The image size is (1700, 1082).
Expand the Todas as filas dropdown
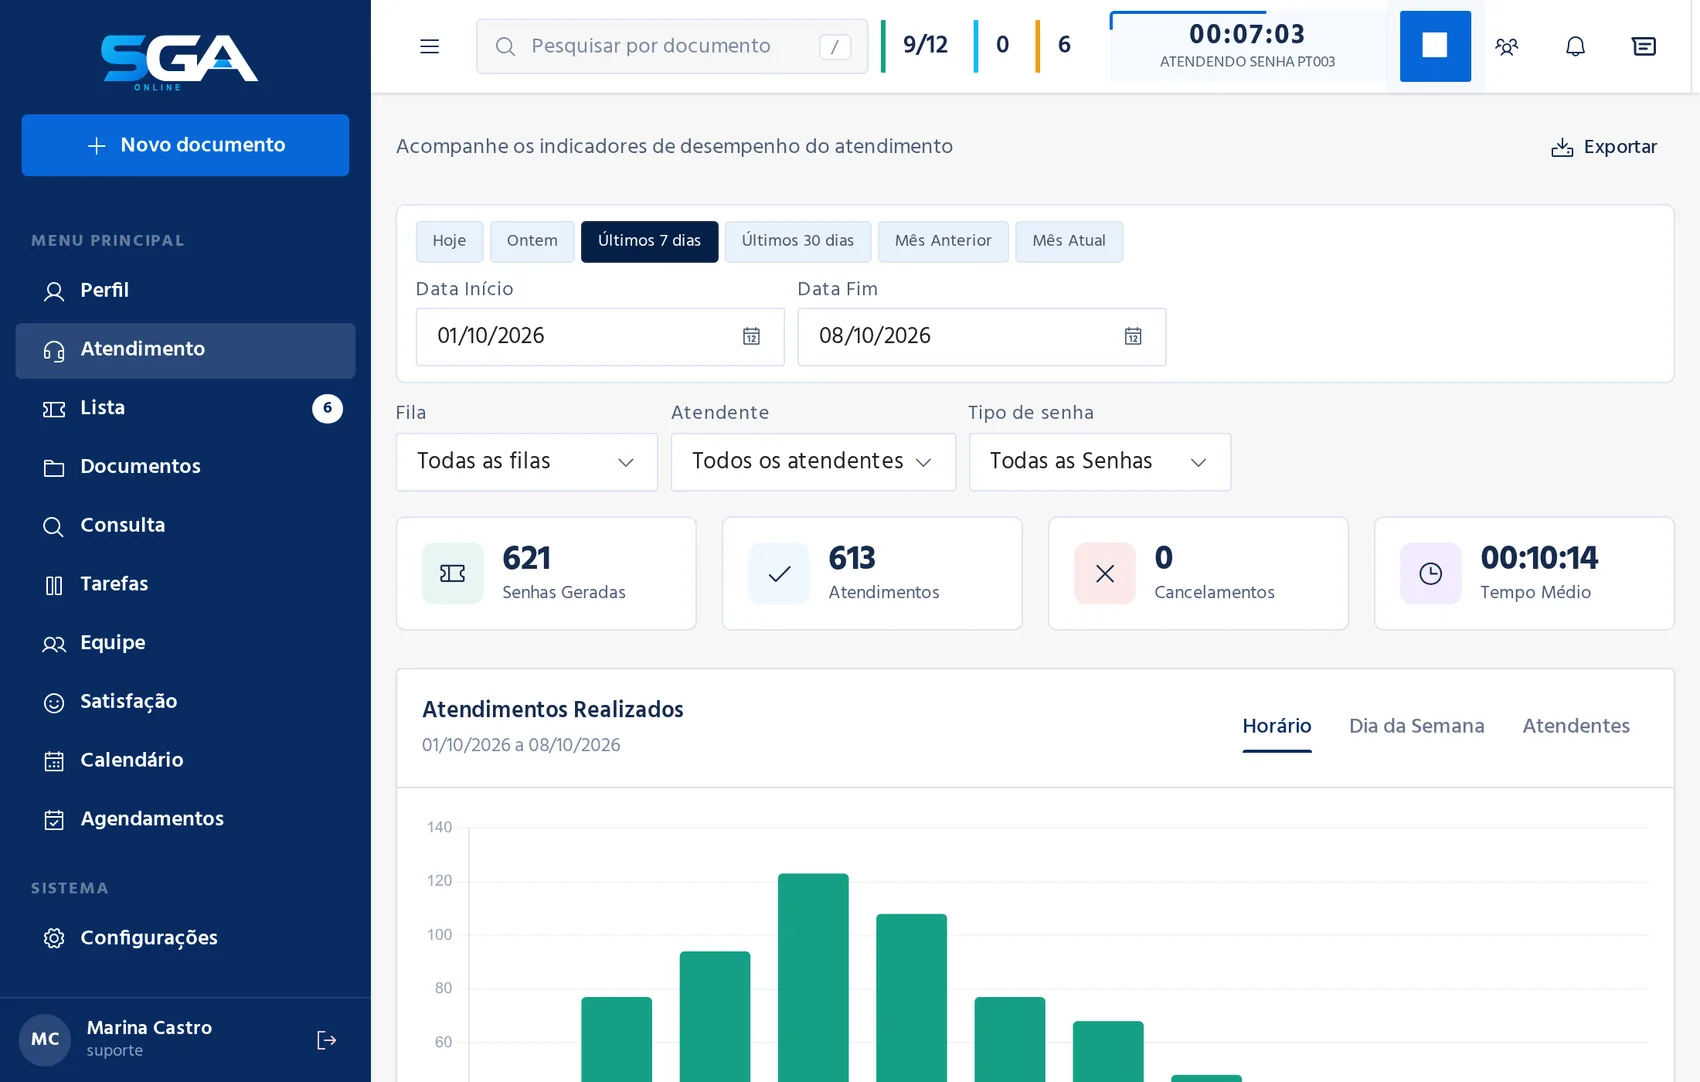[x=527, y=462]
